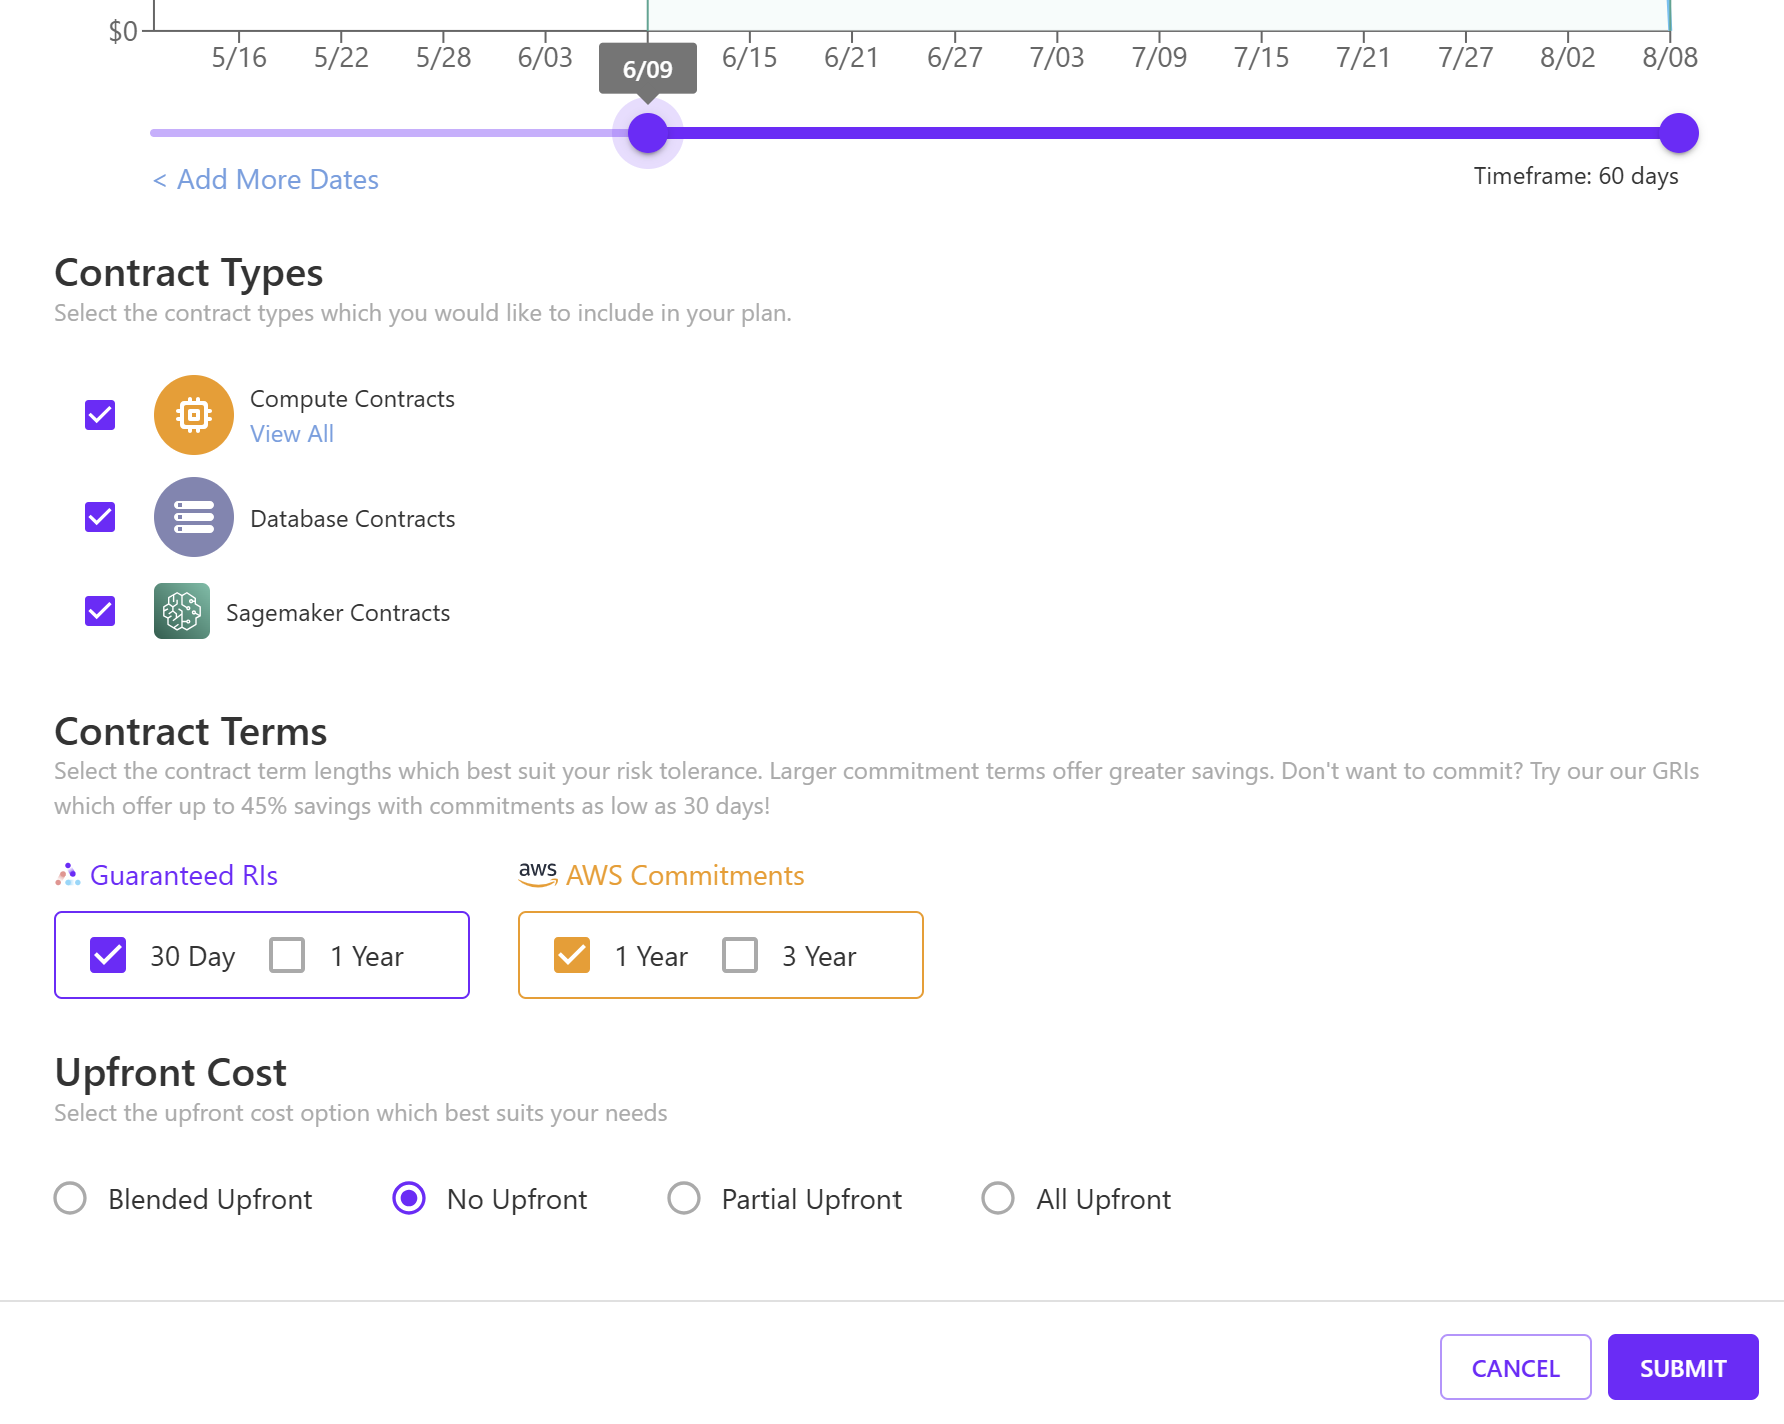
Task: Expand the Add More Dates link
Action: [x=266, y=180]
